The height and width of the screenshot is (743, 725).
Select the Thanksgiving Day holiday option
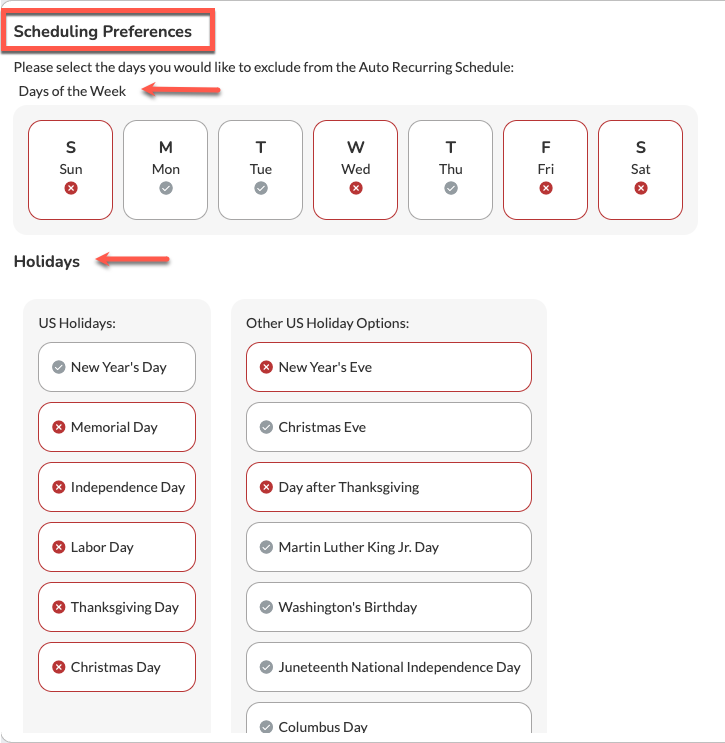(x=117, y=607)
